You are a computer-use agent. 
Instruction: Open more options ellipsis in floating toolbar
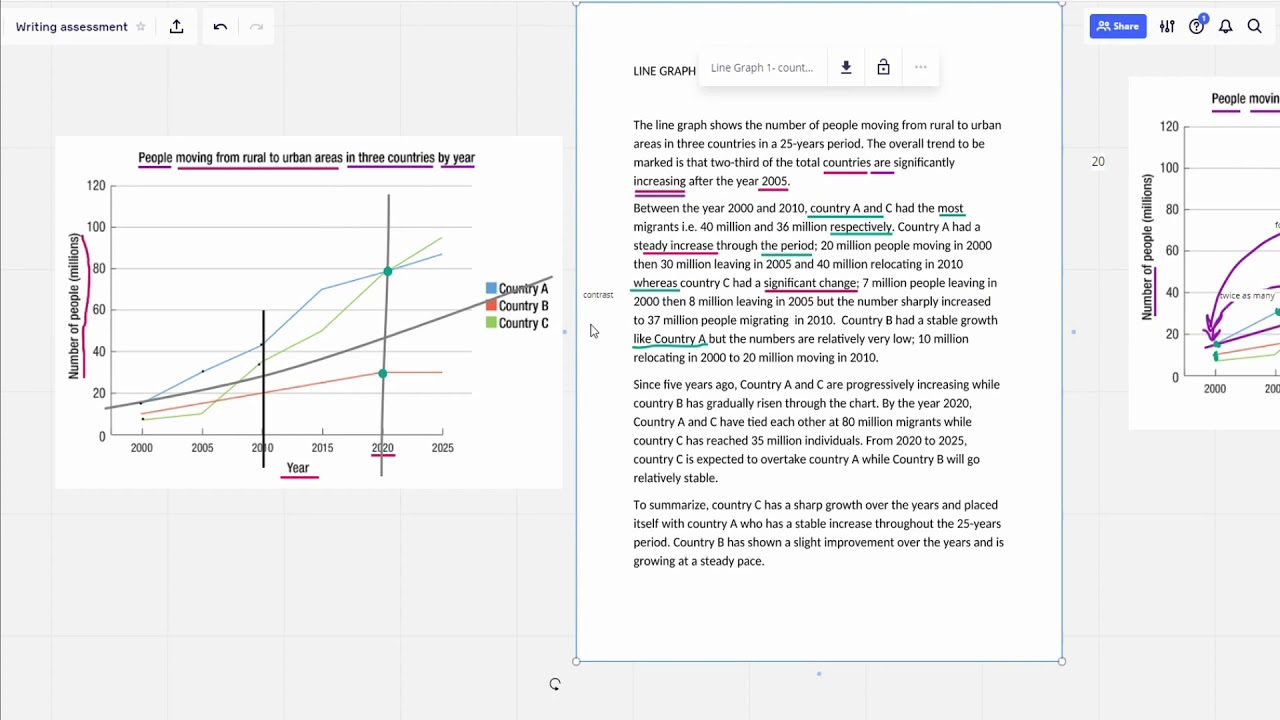921,68
